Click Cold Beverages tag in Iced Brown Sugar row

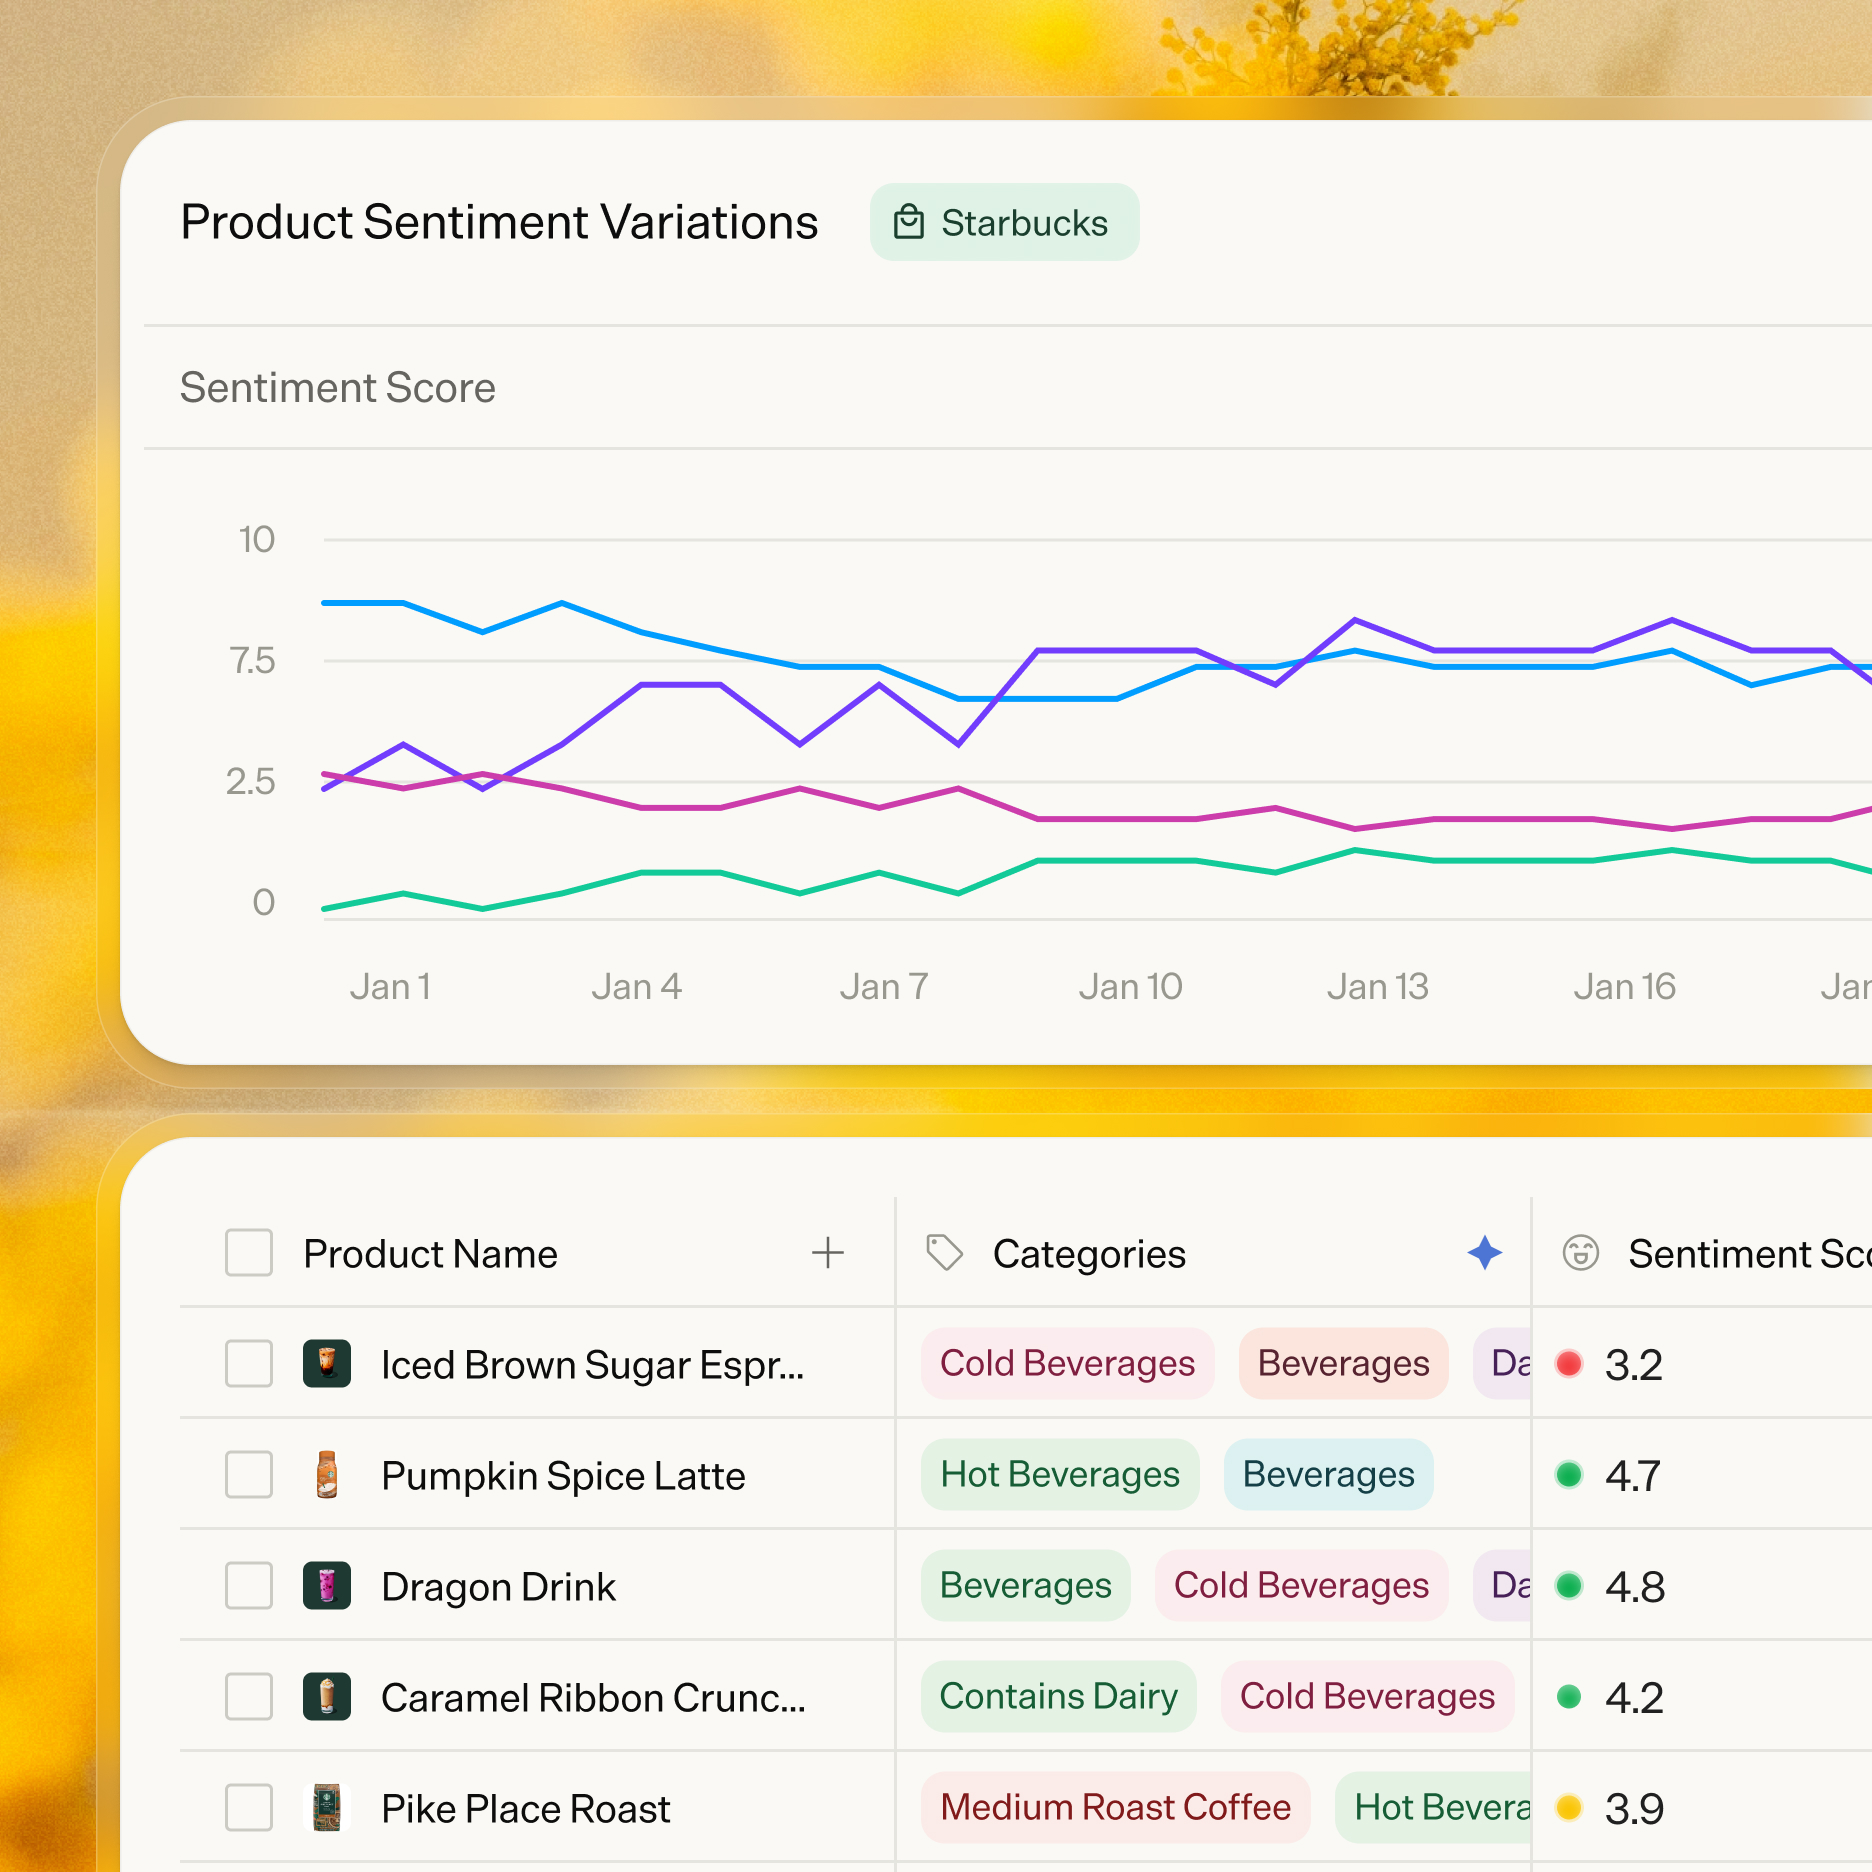pyautogui.click(x=1068, y=1364)
